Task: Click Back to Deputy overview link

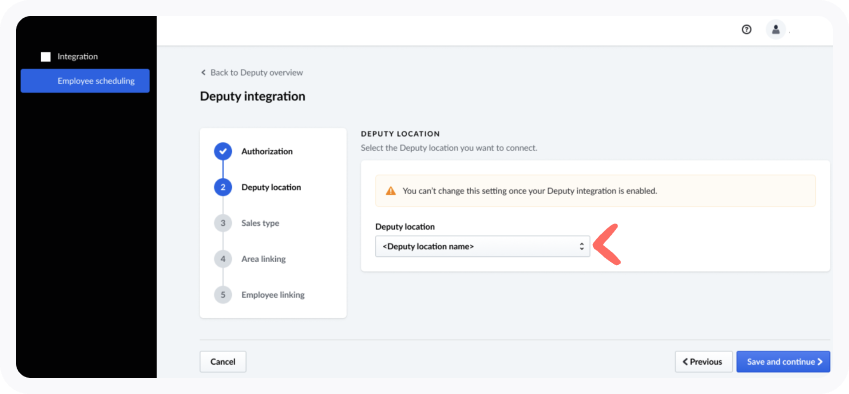Action: pyautogui.click(x=252, y=73)
